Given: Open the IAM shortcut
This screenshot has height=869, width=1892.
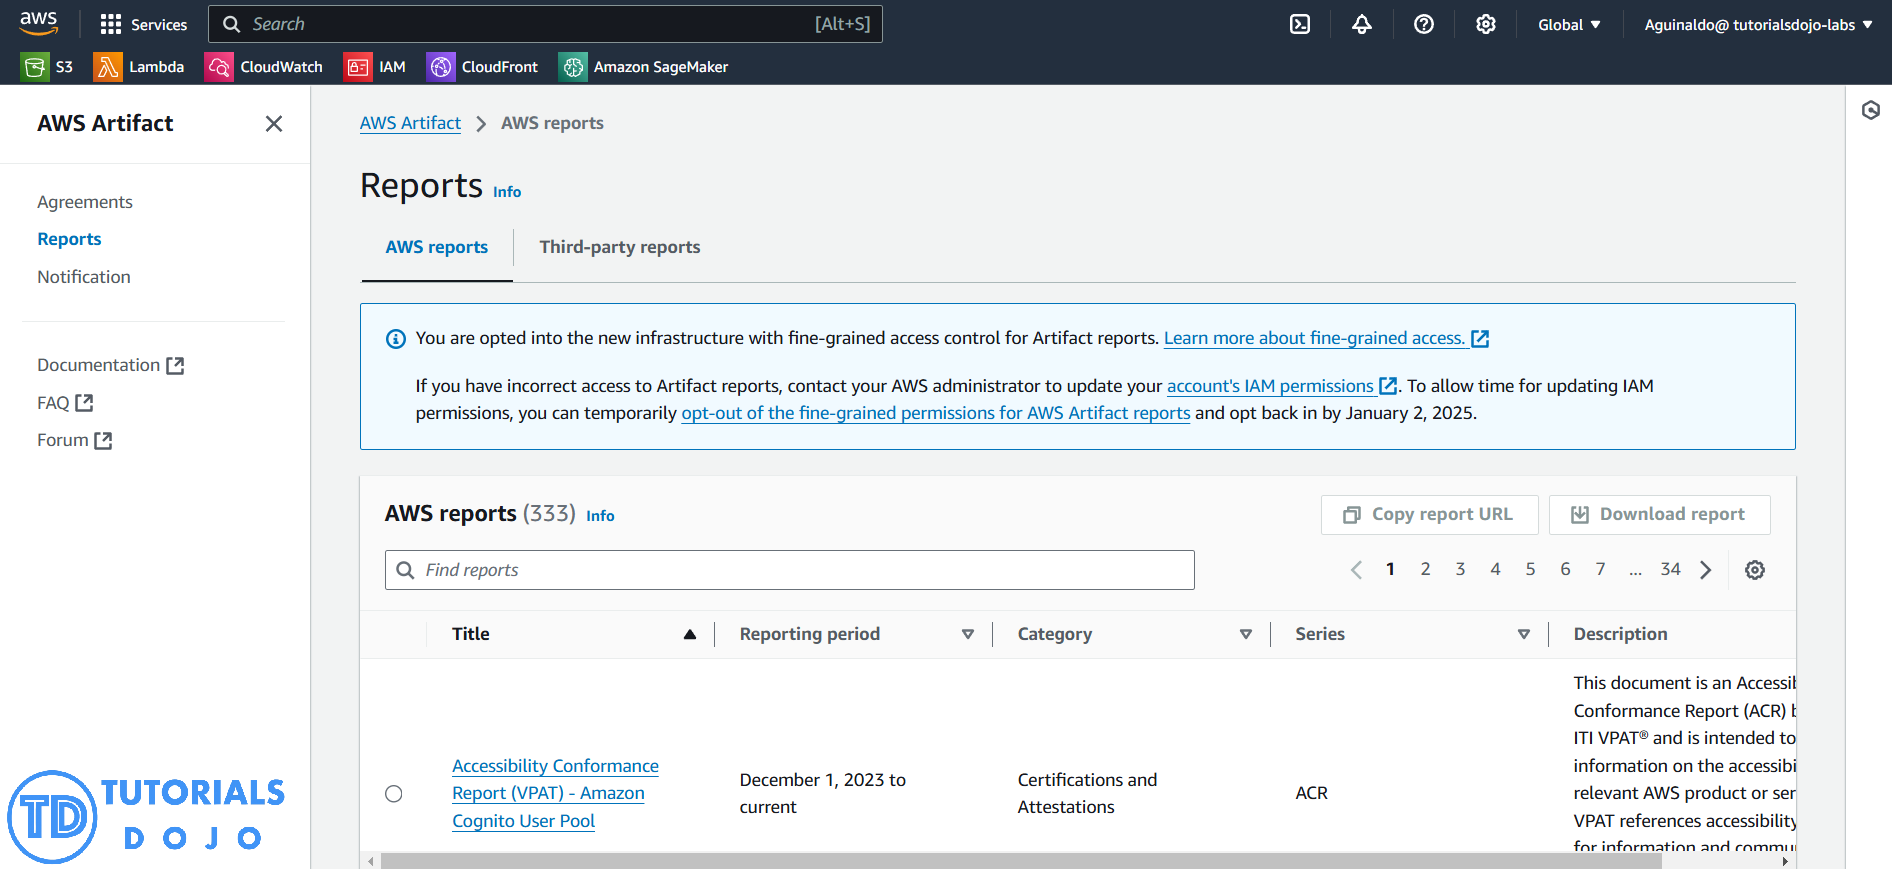Looking at the screenshot, I should pos(375,67).
